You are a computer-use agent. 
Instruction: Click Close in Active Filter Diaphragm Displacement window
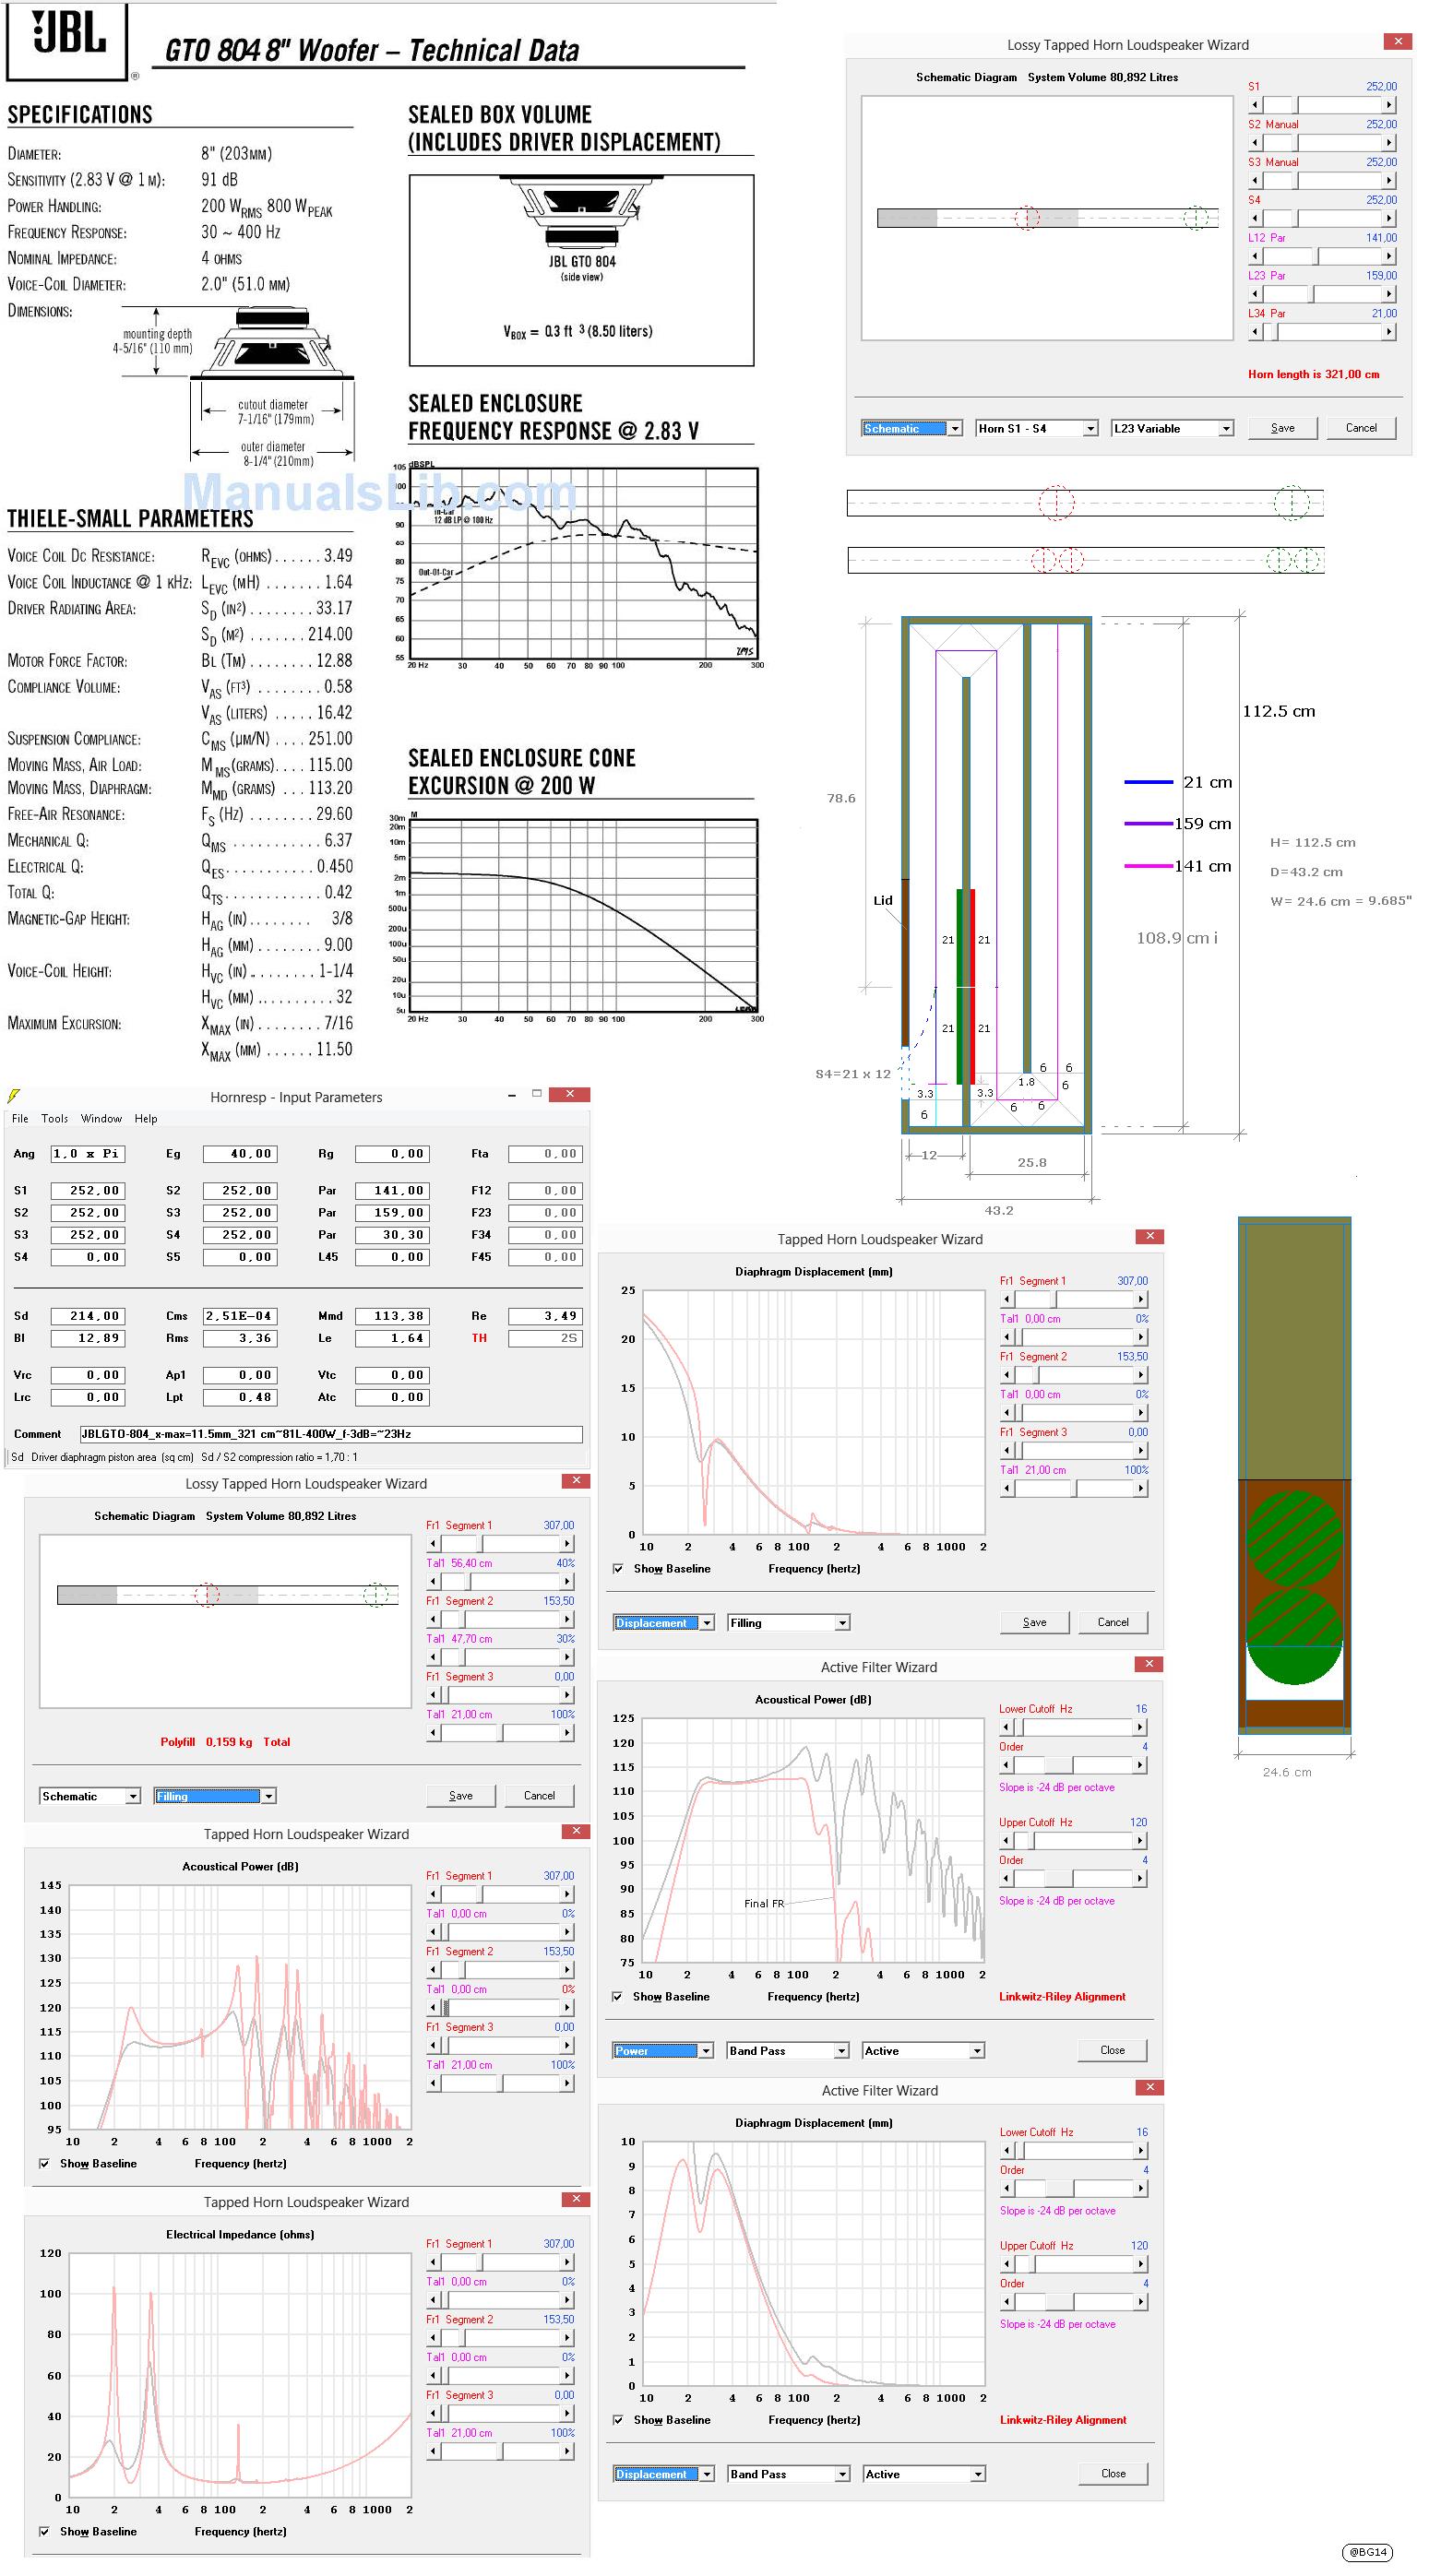click(x=1113, y=2473)
